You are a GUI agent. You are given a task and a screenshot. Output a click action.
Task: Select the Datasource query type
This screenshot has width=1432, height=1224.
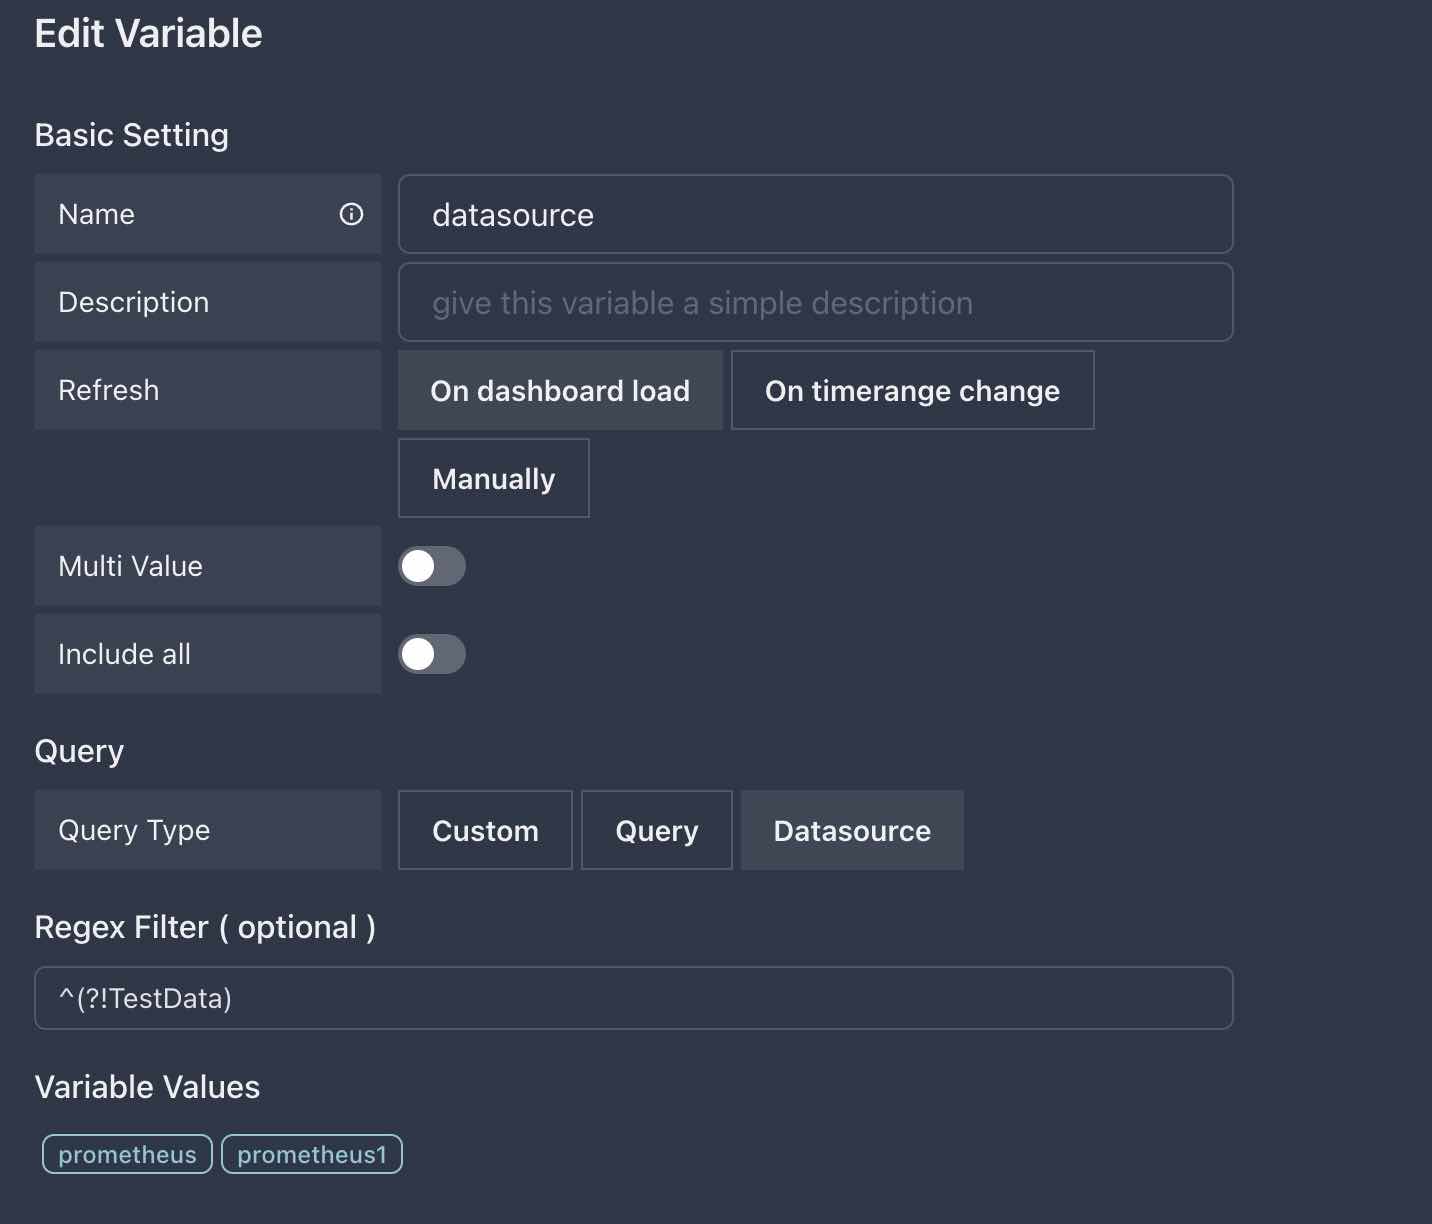point(852,830)
